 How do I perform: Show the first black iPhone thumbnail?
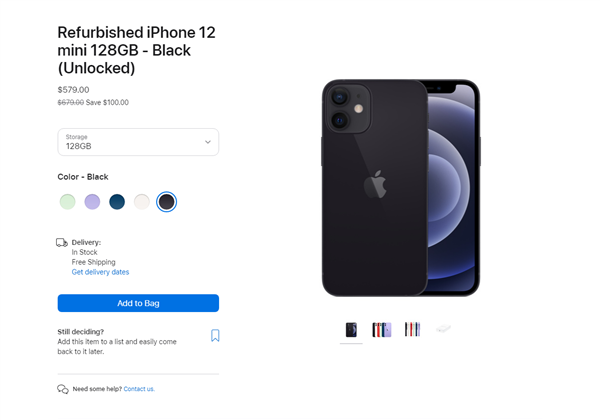click(351, 330)
